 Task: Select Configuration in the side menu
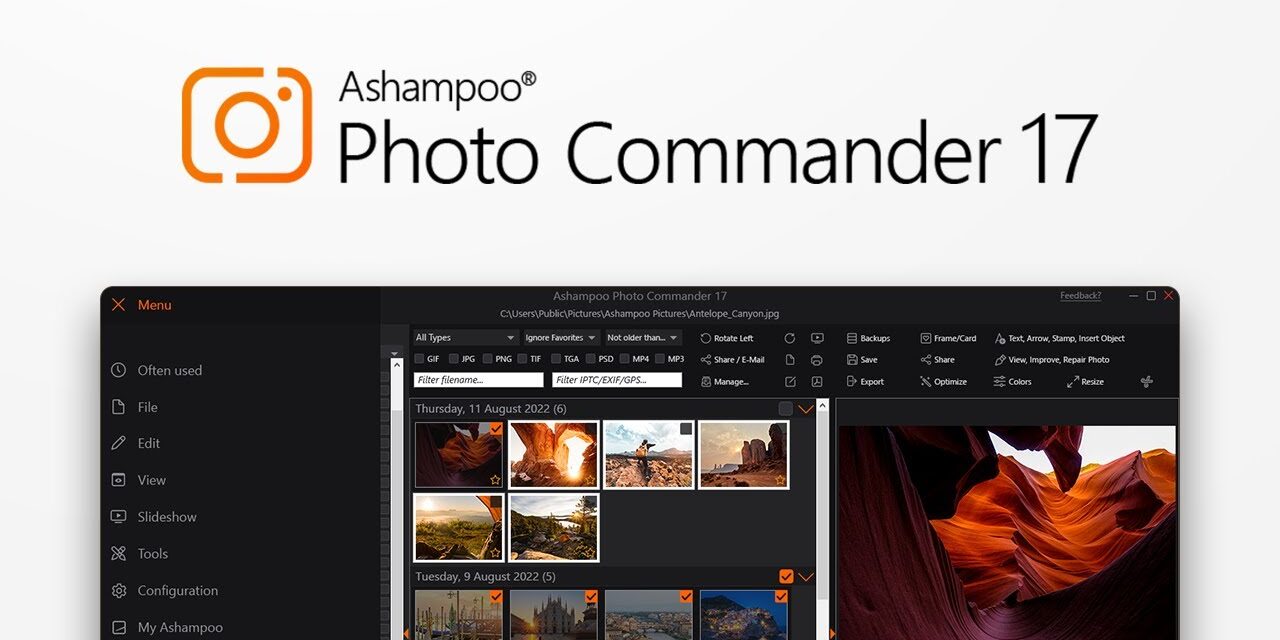point(177,591)
